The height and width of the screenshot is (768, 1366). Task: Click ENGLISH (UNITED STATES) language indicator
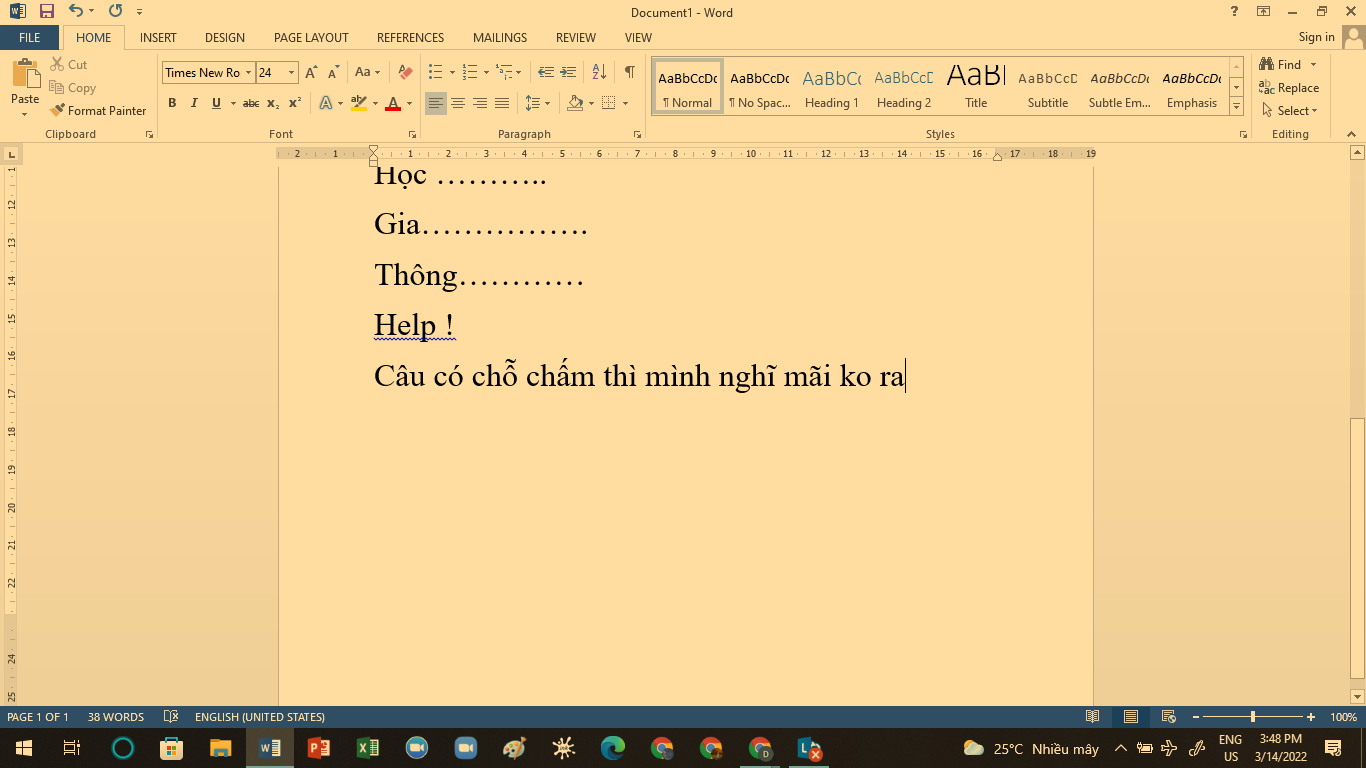(x=260, y=717)
